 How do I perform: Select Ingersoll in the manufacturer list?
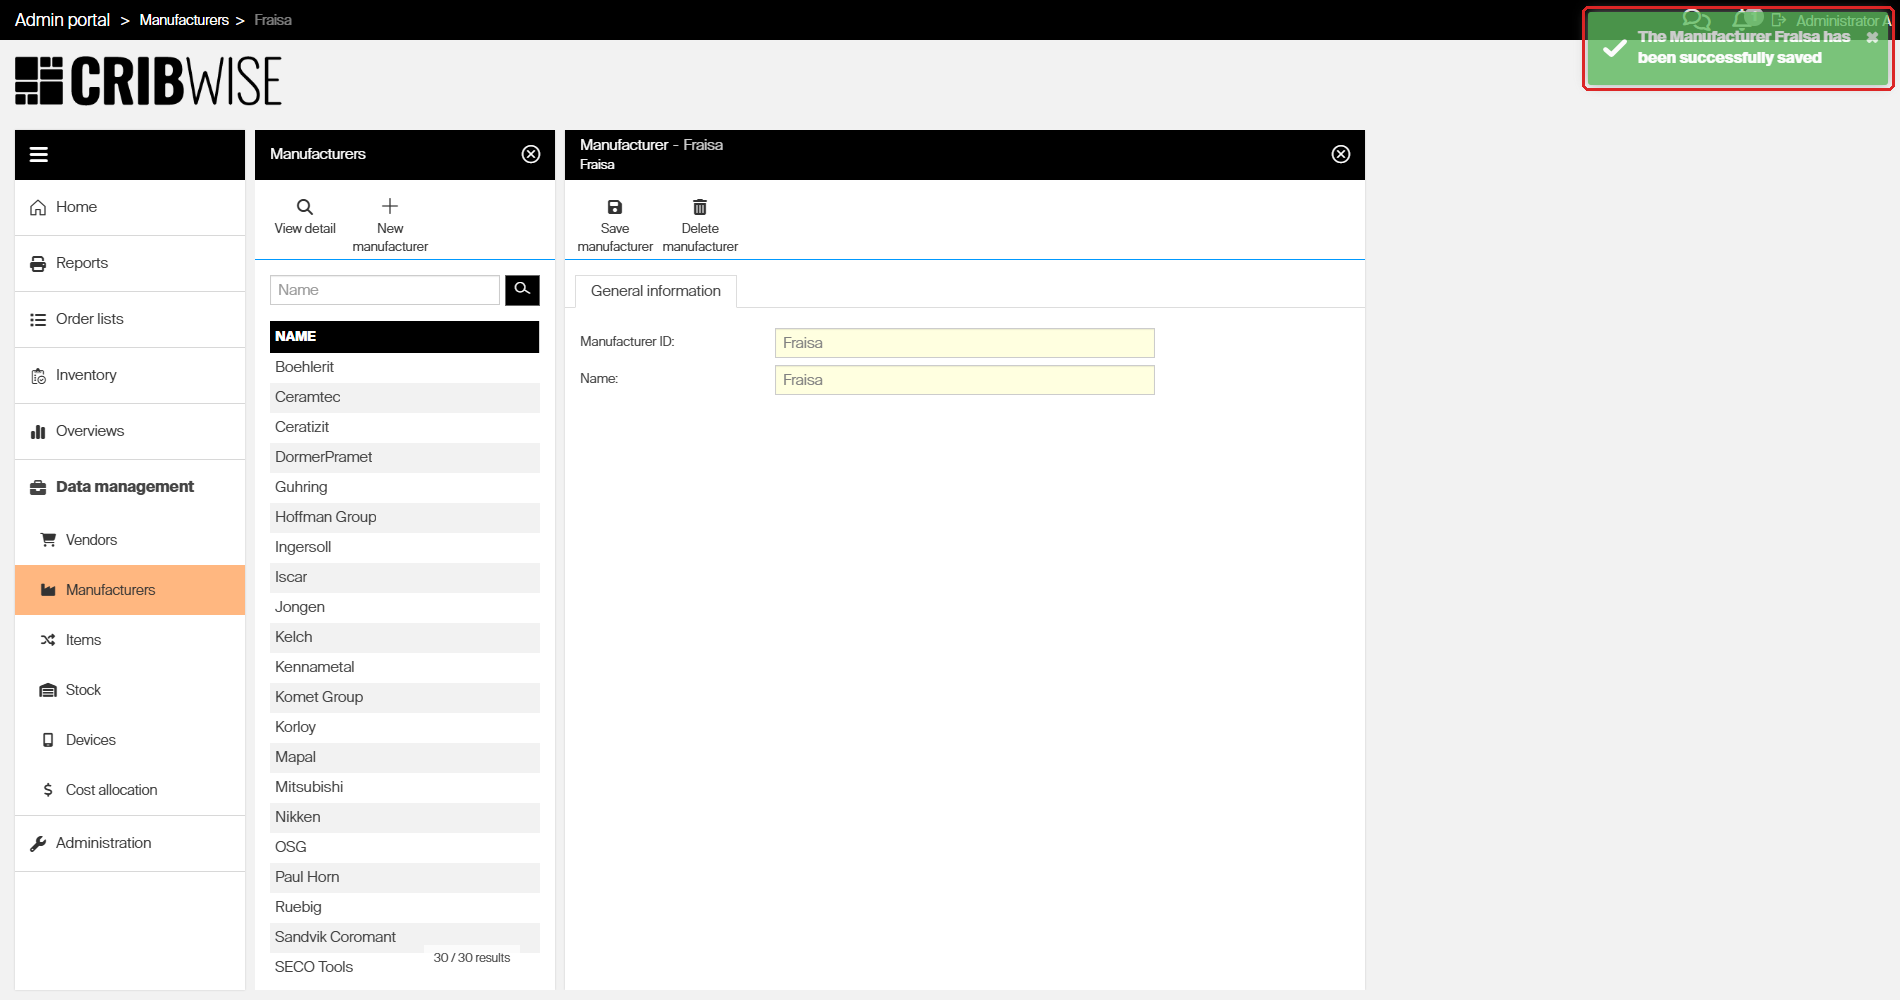[404, 548]
